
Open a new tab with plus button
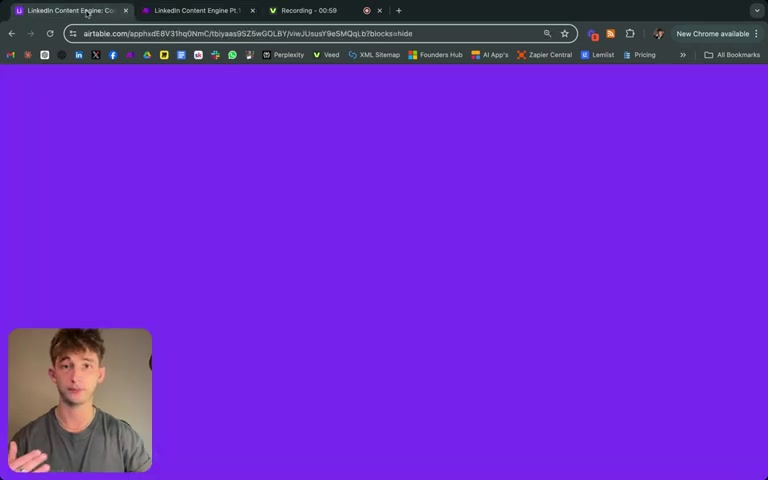coord(399,11)
